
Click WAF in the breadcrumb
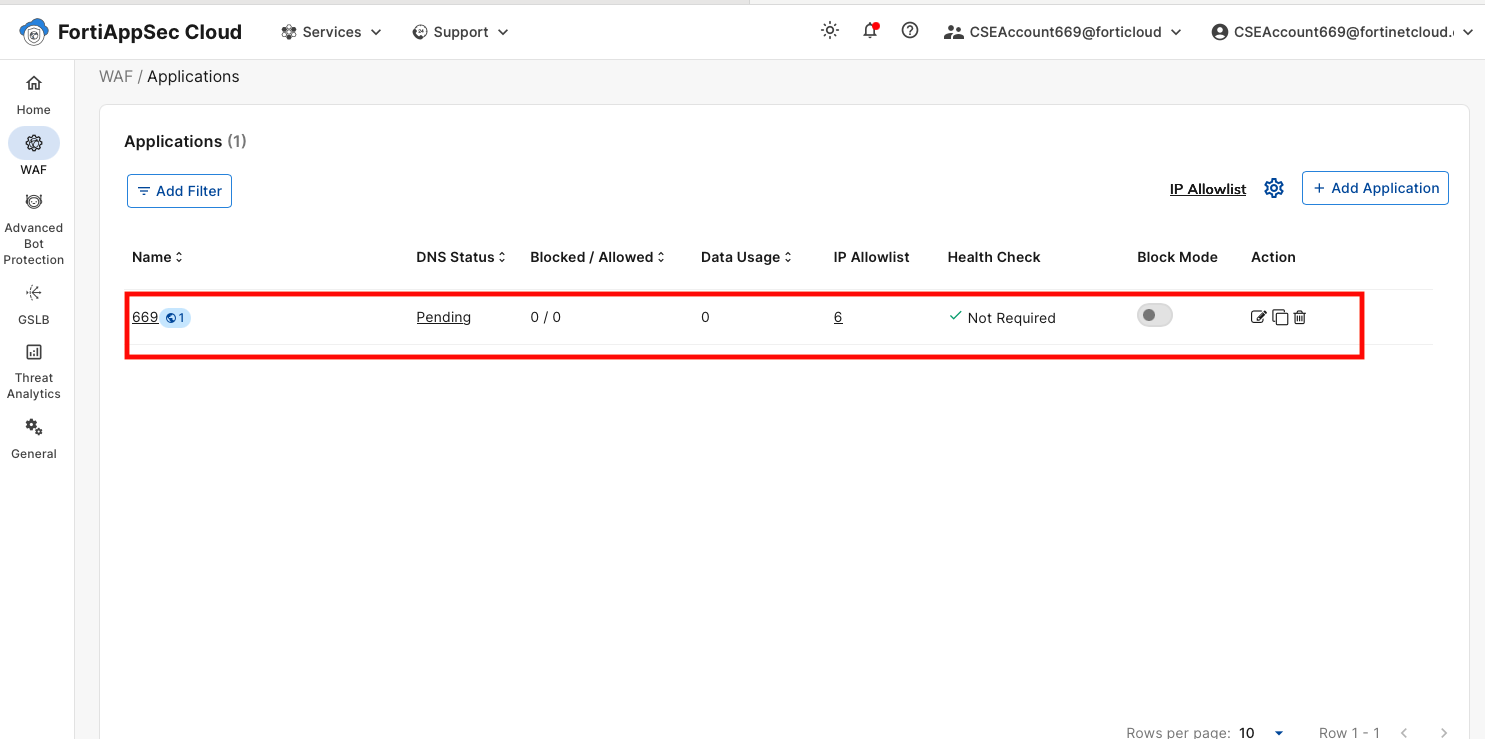click(x=116, y=77)
